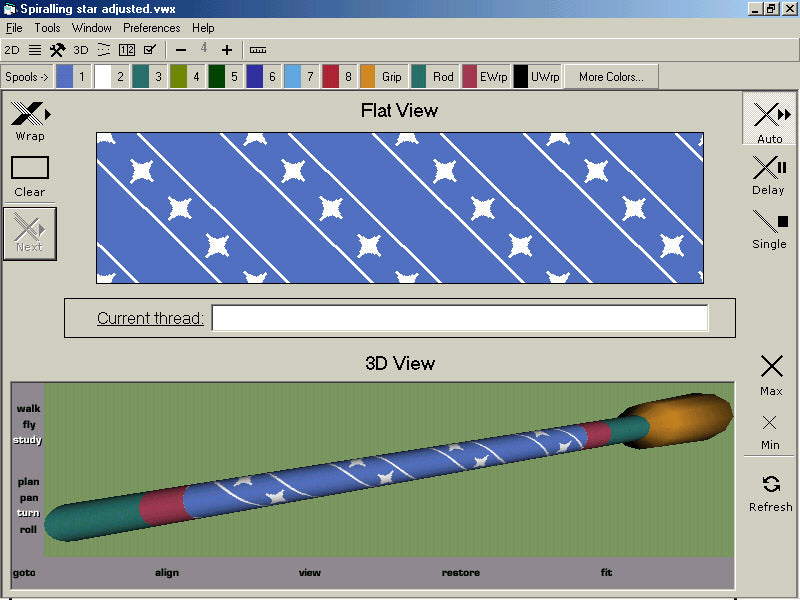Switch to 3D view toolbar button
This screenshot has width=800, height=600.
[81, 50]
